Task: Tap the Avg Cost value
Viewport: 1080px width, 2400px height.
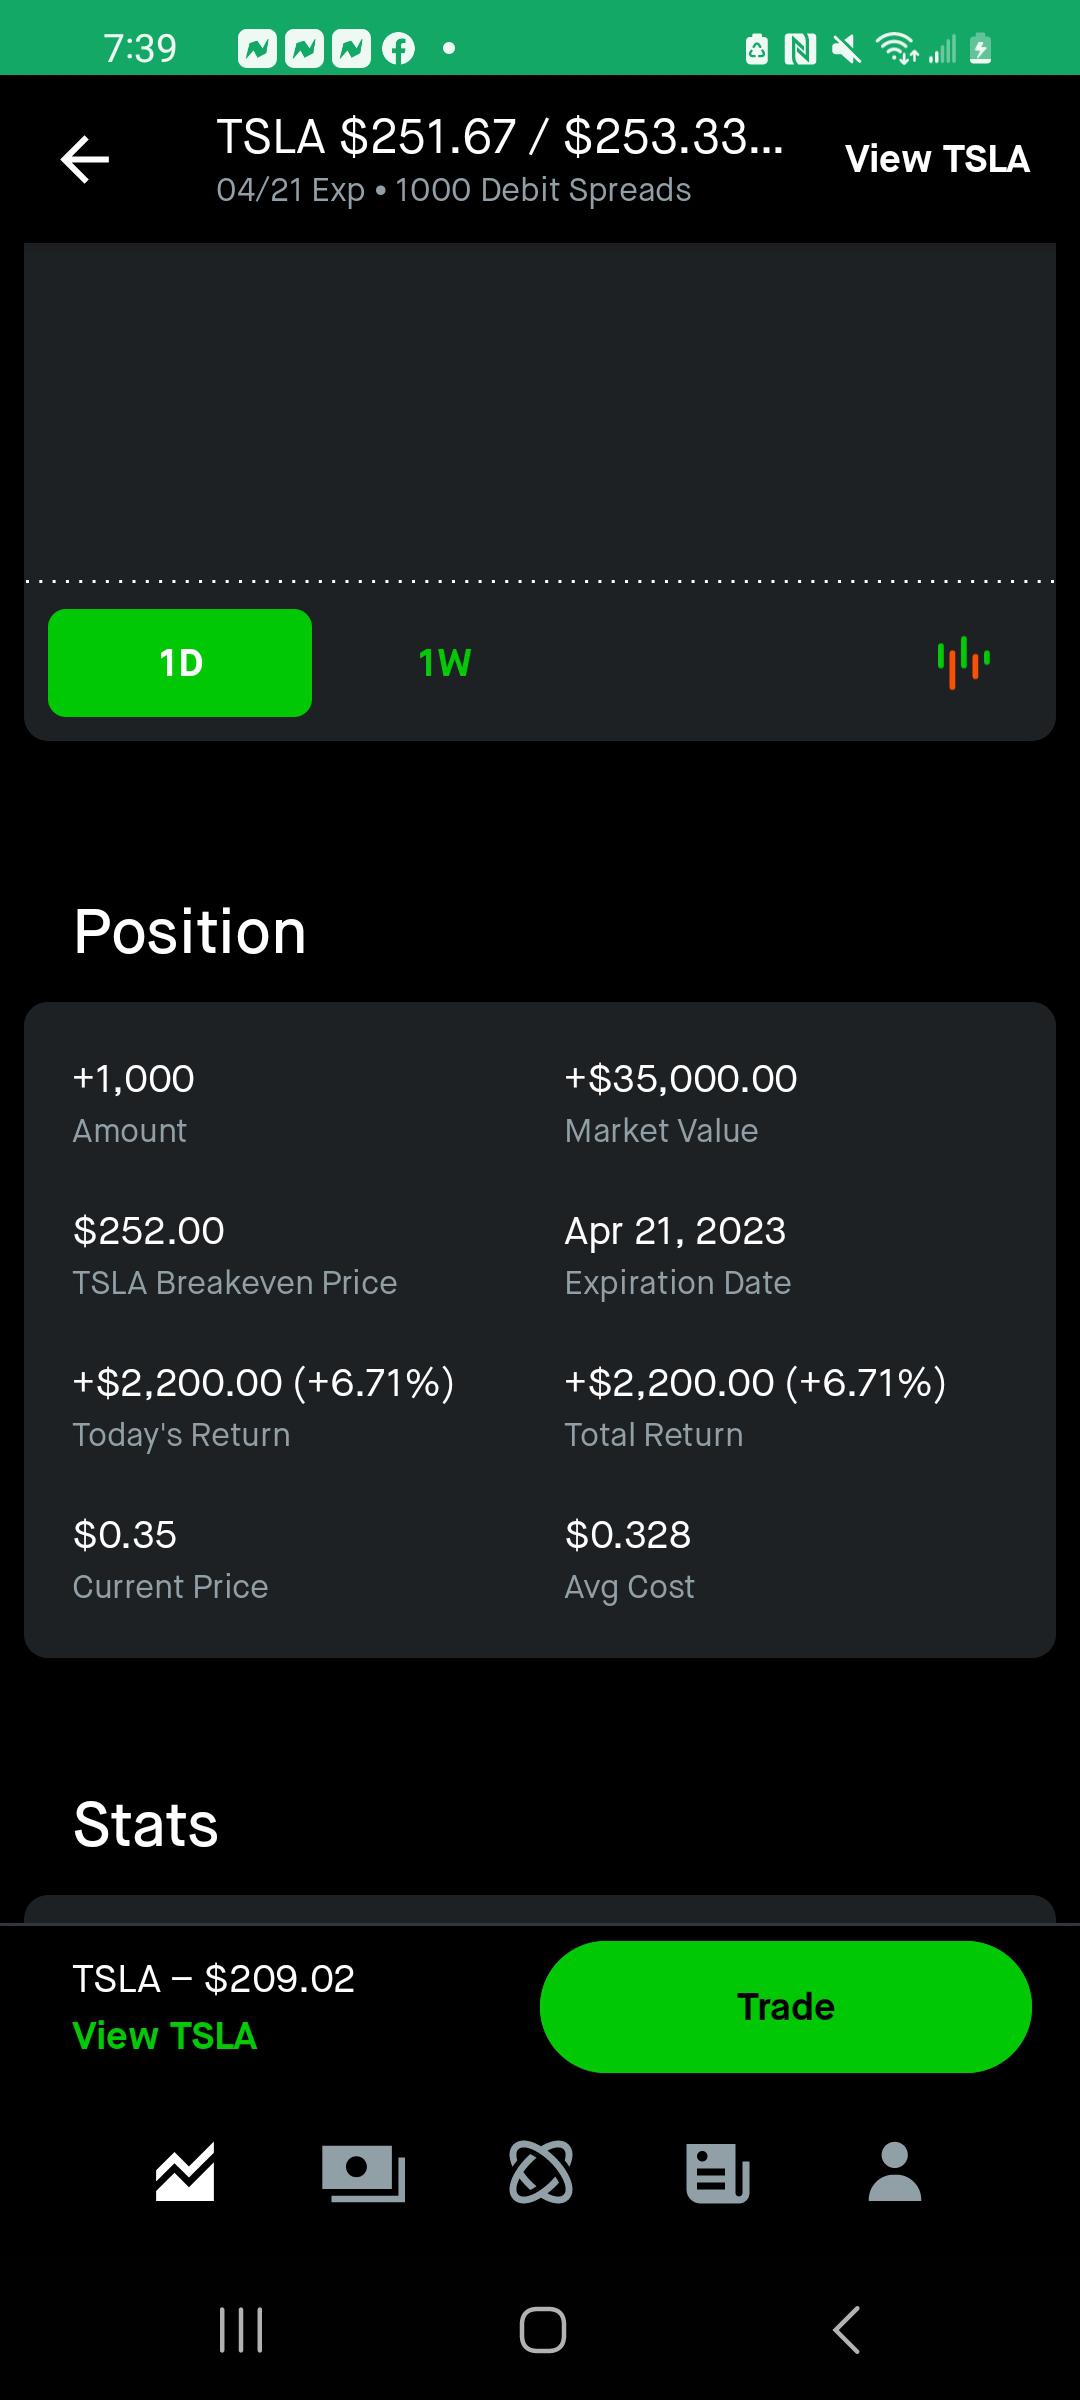Action: point(628,1535)
